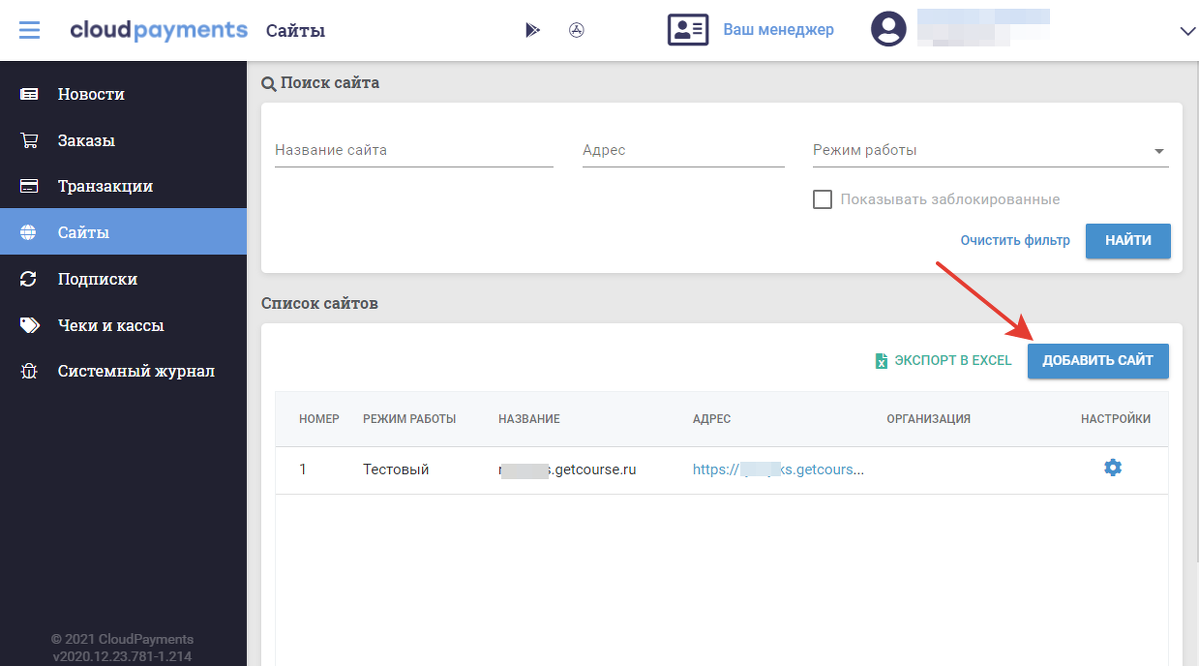Open the getcourse site address link
This screenshot has width=1199, height=666.
(x=778, y=469)
